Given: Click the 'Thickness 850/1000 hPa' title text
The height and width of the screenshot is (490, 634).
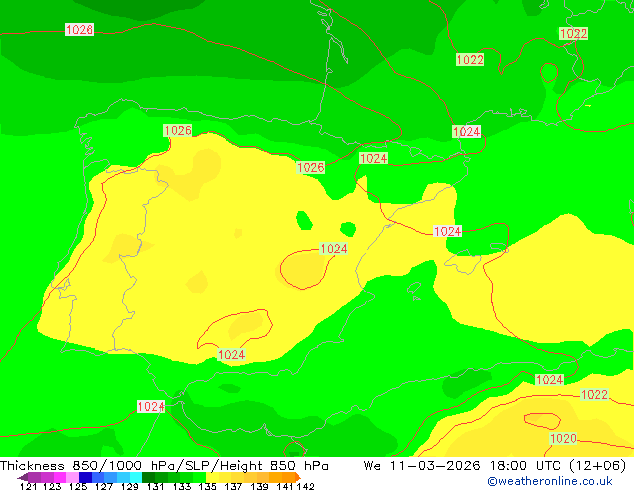Looking at the screenshot, I should pyautogui.click(x=88, y=466).
